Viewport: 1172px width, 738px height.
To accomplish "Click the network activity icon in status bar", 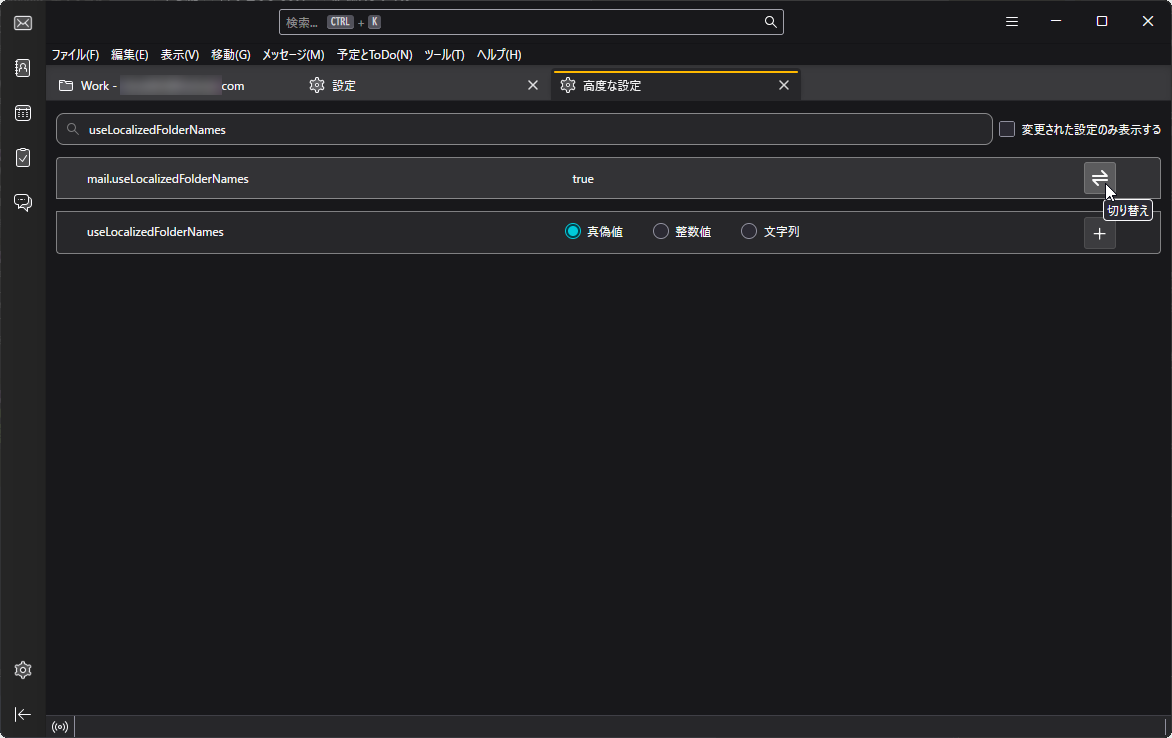I will point(59,726).
